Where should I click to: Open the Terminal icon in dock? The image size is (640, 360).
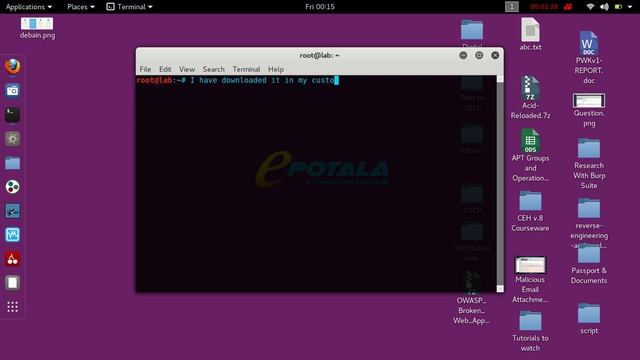click(x=13, y=115)
